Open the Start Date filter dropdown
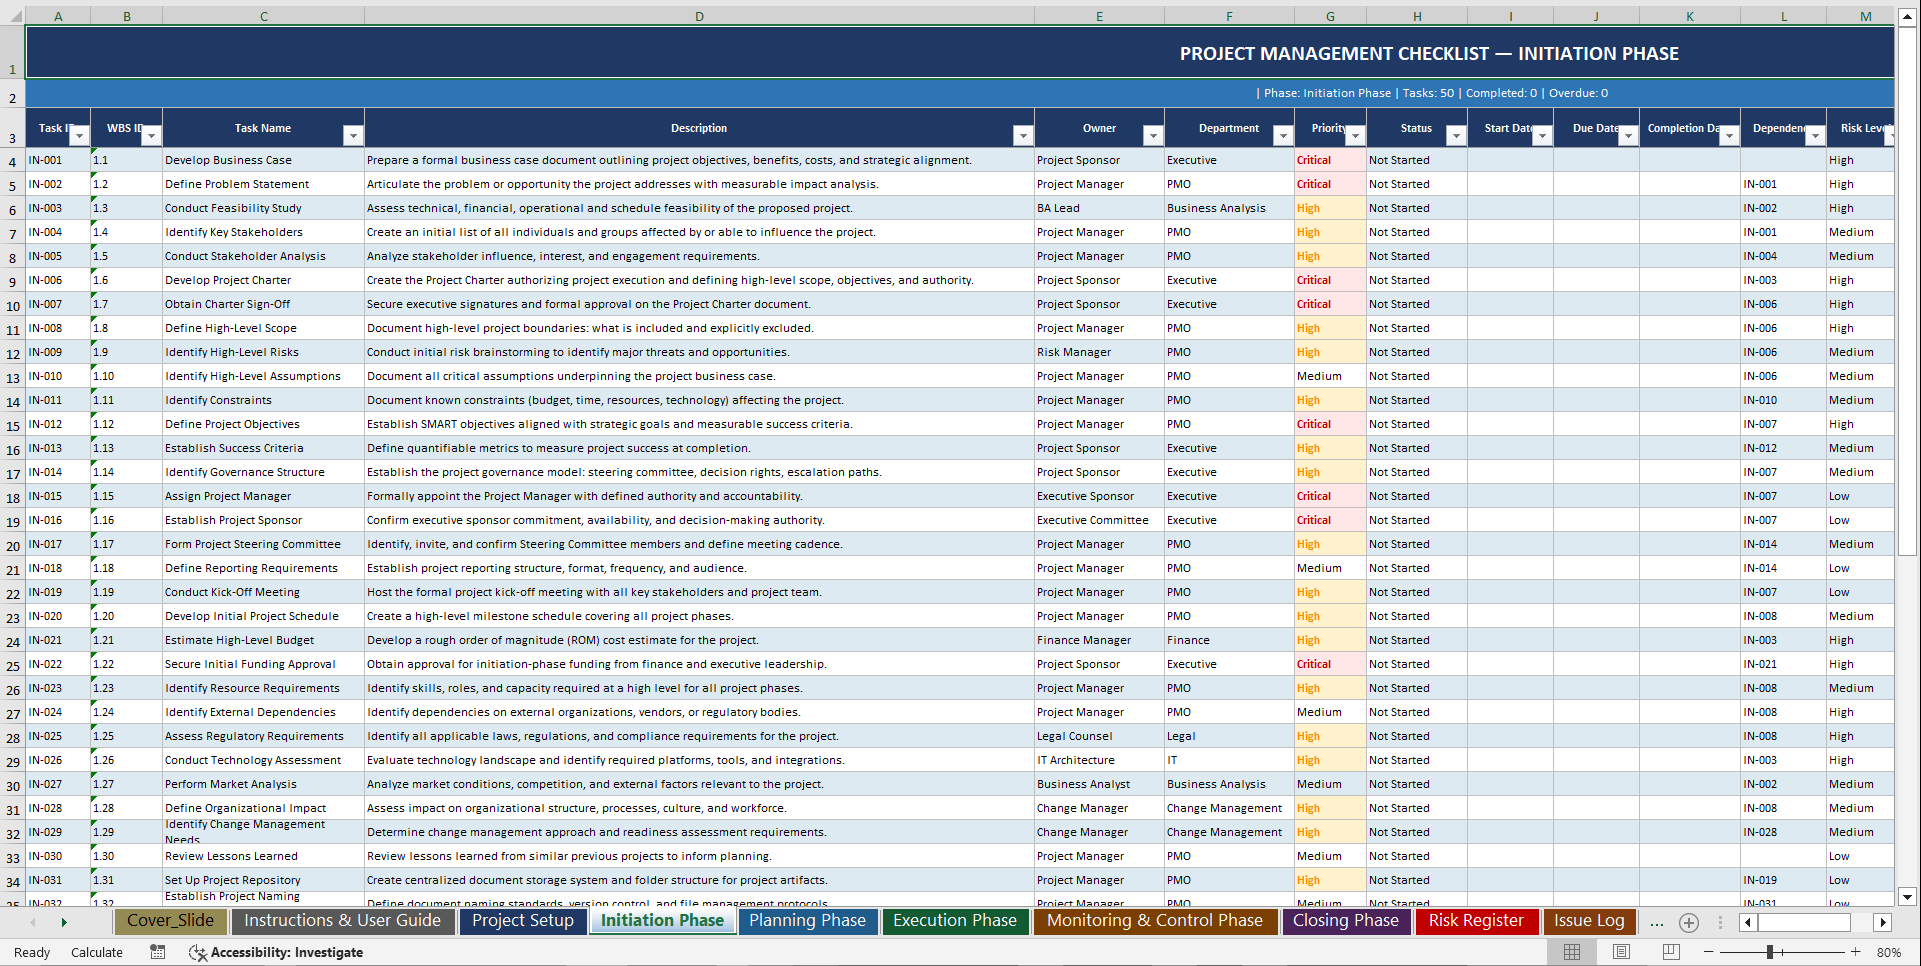This screenshot has width=1921, height=966. coord(1542,136)
